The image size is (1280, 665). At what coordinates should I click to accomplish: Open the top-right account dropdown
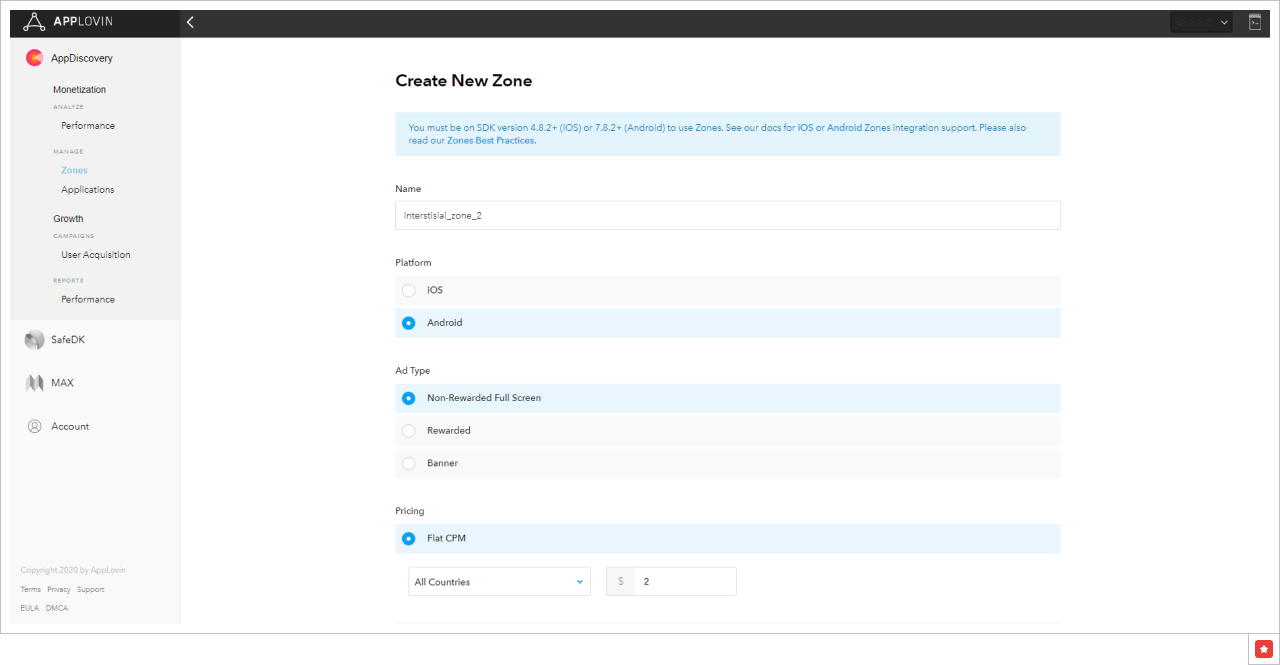click(1201, 22)
